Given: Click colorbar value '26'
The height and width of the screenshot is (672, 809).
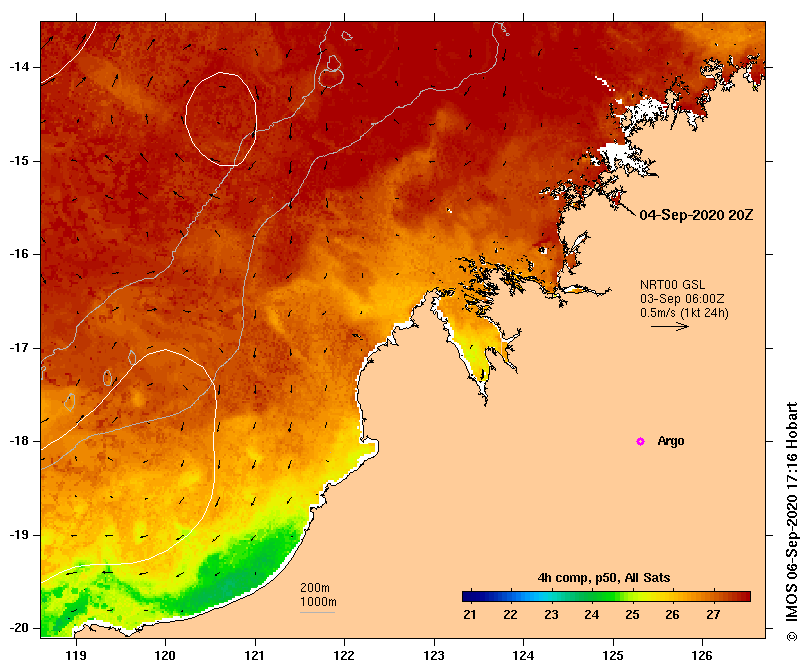Looking at the screenshot, I should coord(672,615).
